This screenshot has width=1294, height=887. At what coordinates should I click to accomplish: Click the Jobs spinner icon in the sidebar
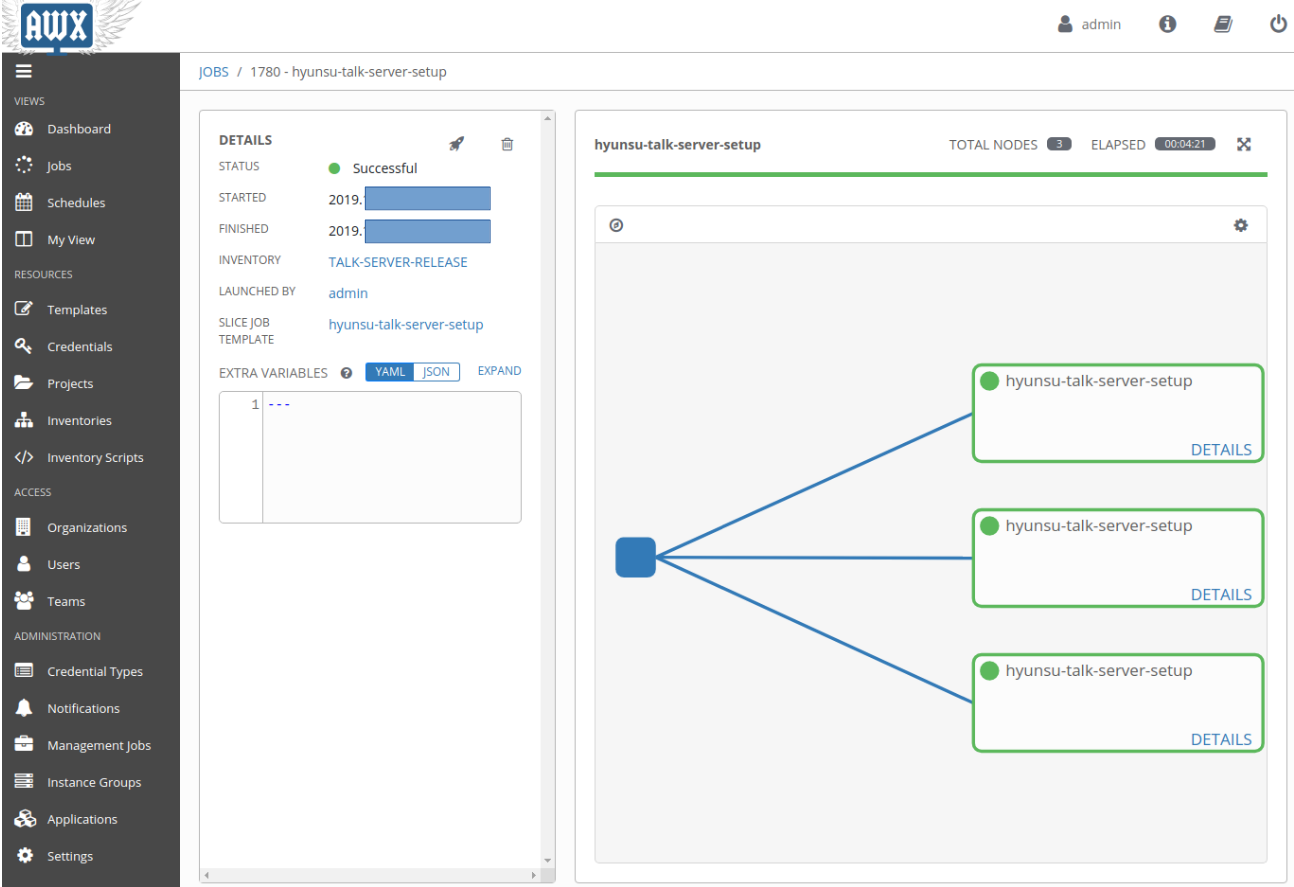25,166
